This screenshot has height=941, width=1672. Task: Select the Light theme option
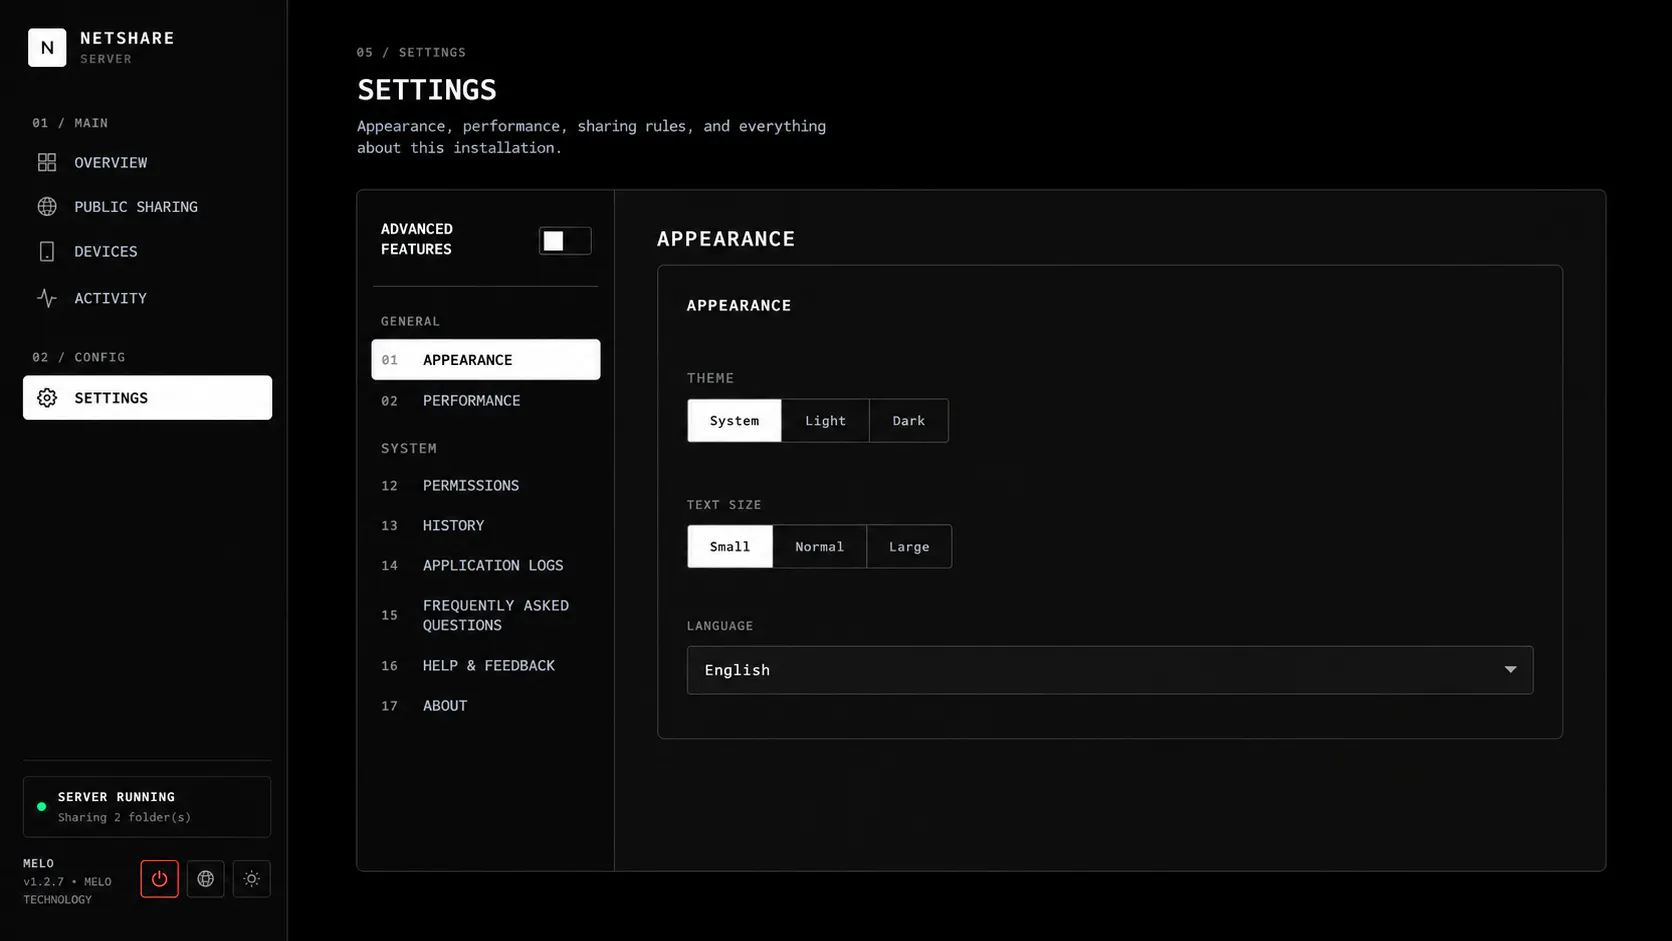click(x=825, y=421)
